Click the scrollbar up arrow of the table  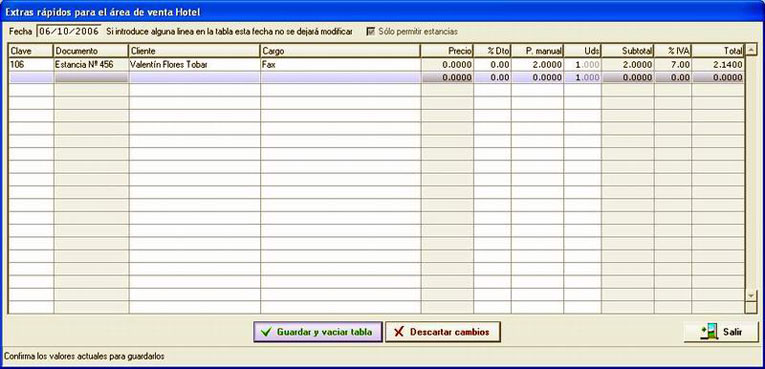click(x=751, y=49)
